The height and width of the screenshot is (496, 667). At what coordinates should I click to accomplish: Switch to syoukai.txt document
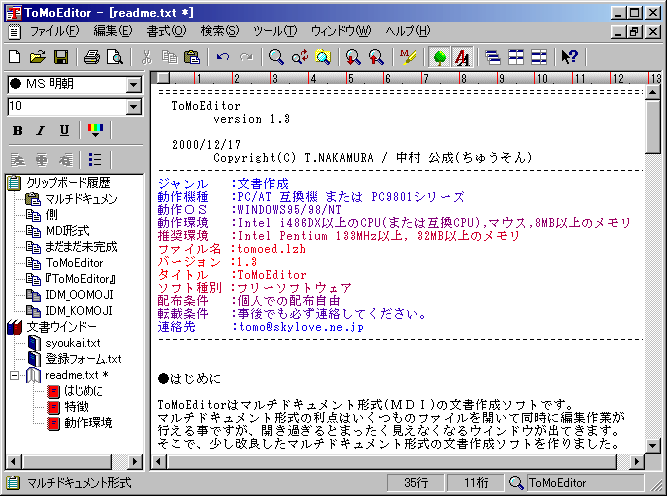click(73, 343)
